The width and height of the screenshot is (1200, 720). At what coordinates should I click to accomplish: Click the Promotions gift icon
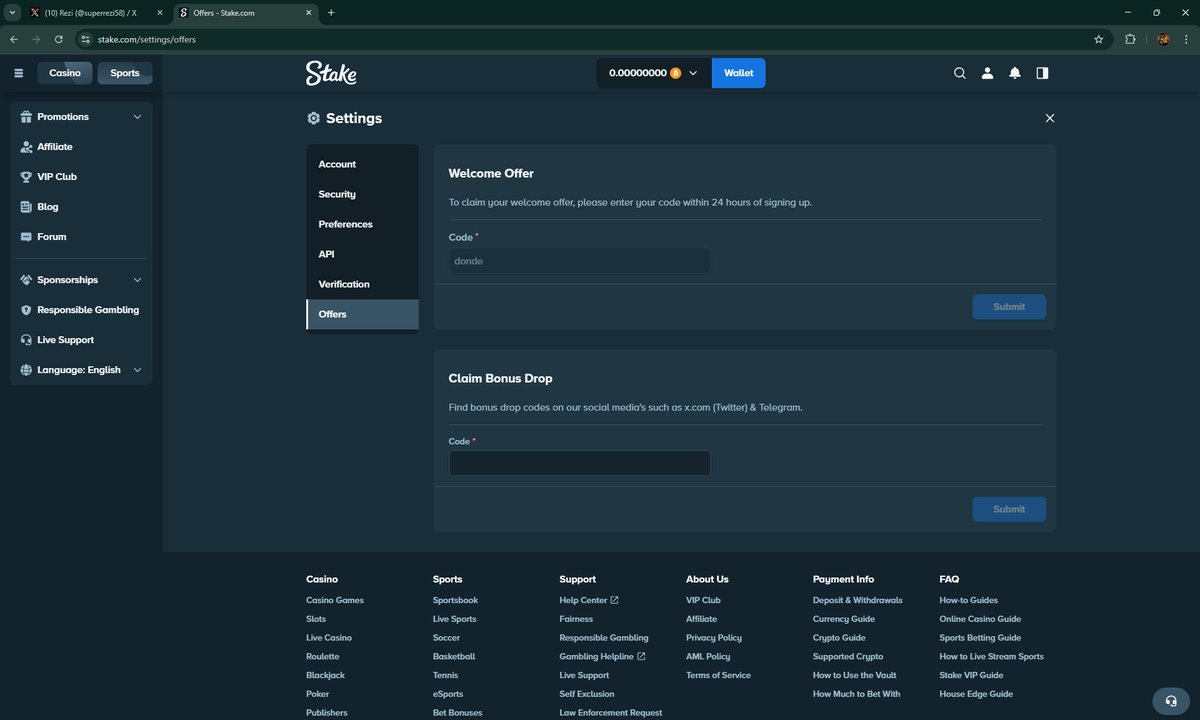(27, 117)
